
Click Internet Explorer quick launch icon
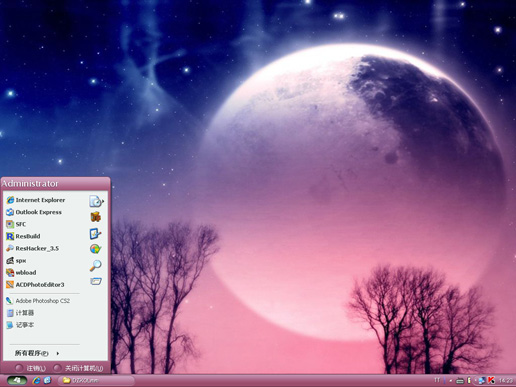[x=36, y=380]
